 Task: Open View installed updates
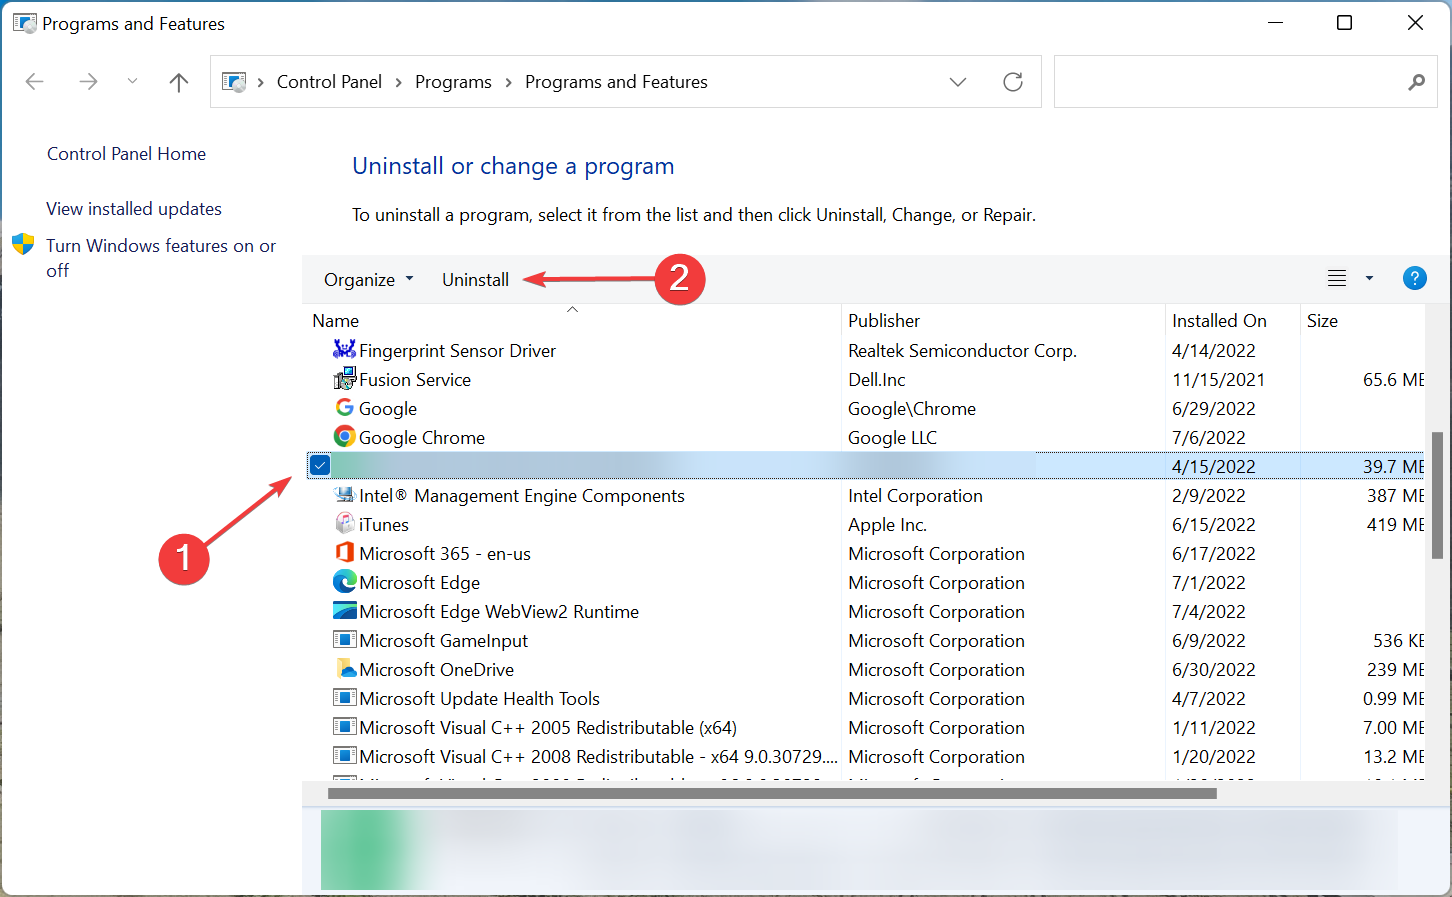point(134,209)
